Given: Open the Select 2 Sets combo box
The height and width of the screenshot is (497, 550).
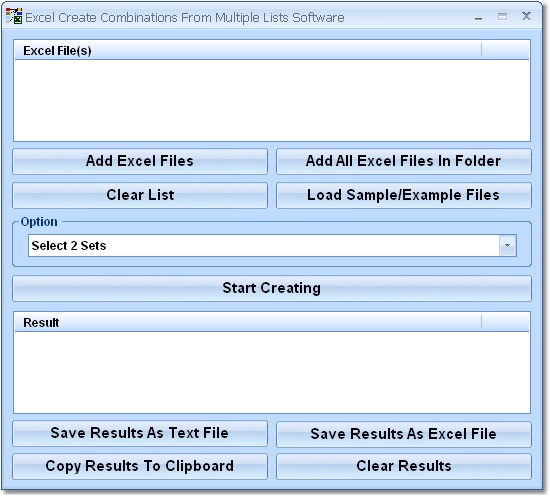Looking at the screenshot, I should 272,246.
